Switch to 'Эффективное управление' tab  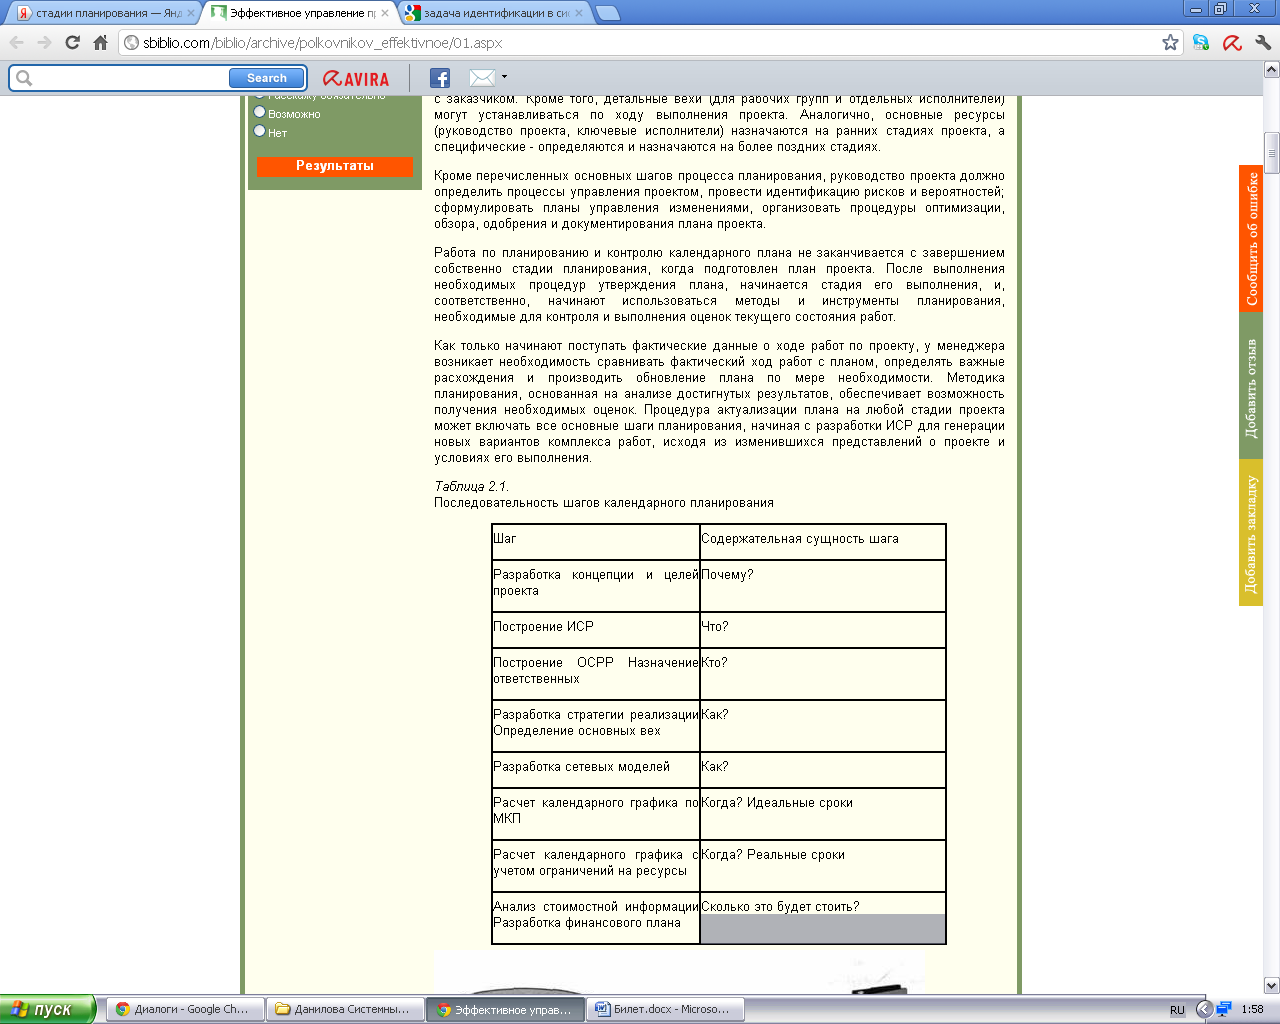click(298, 13)
